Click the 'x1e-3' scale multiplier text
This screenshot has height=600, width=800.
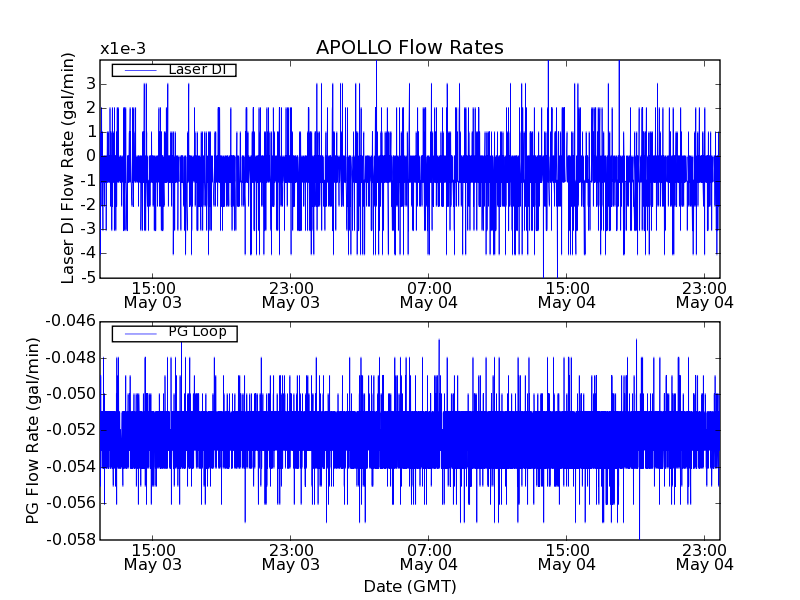(121, 48)
